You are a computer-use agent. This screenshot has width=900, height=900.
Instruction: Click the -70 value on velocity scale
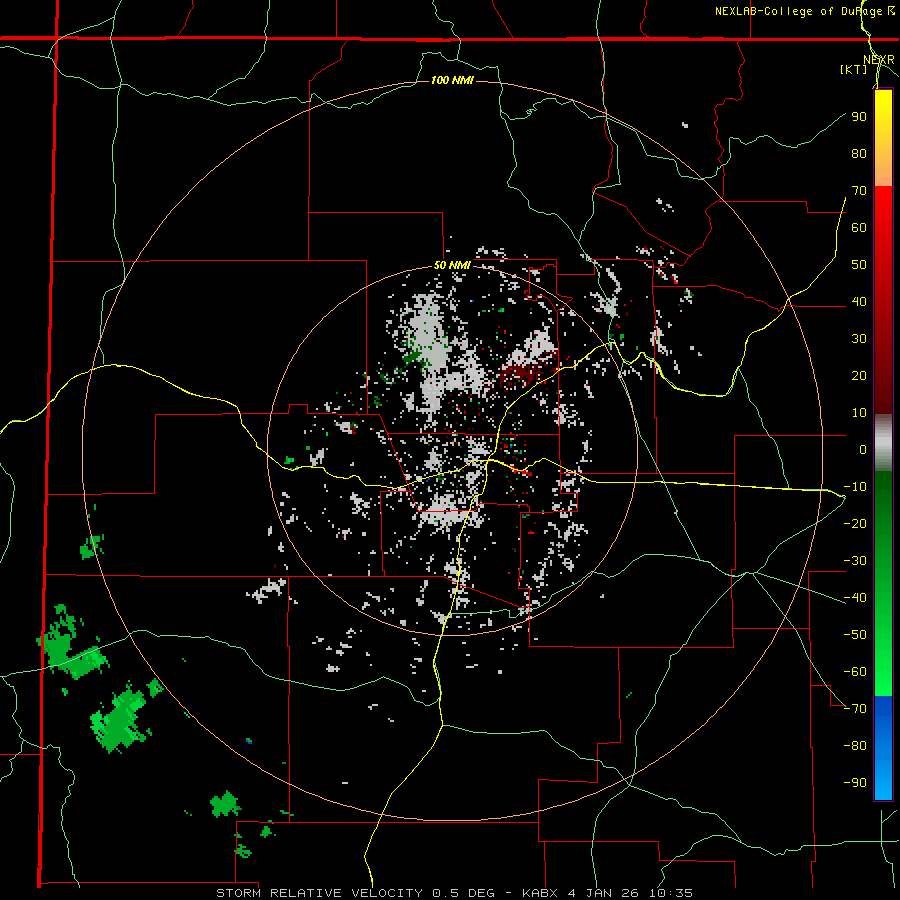[x=855, y=708]
